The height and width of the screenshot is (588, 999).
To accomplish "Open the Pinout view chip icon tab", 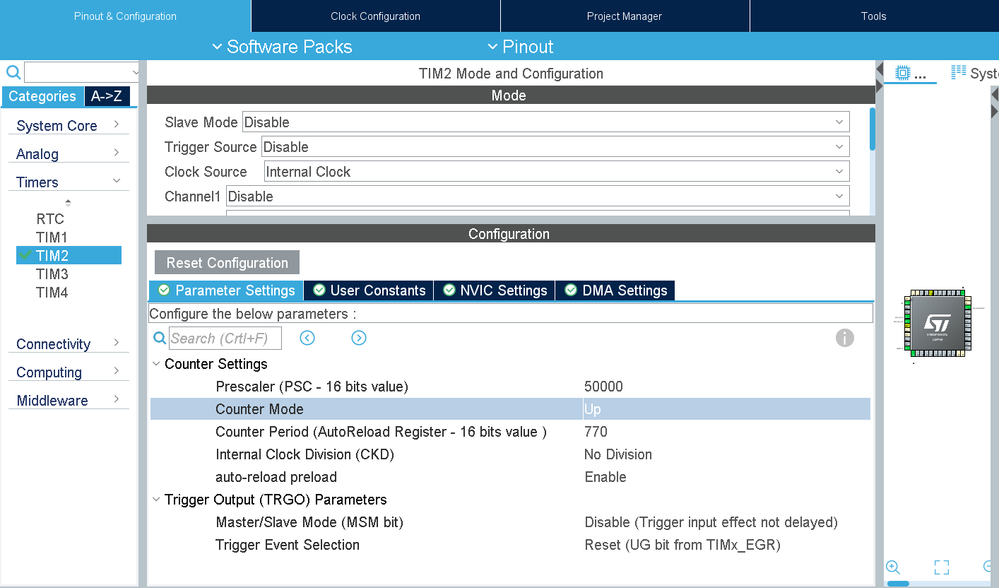I will pos(910,73).
